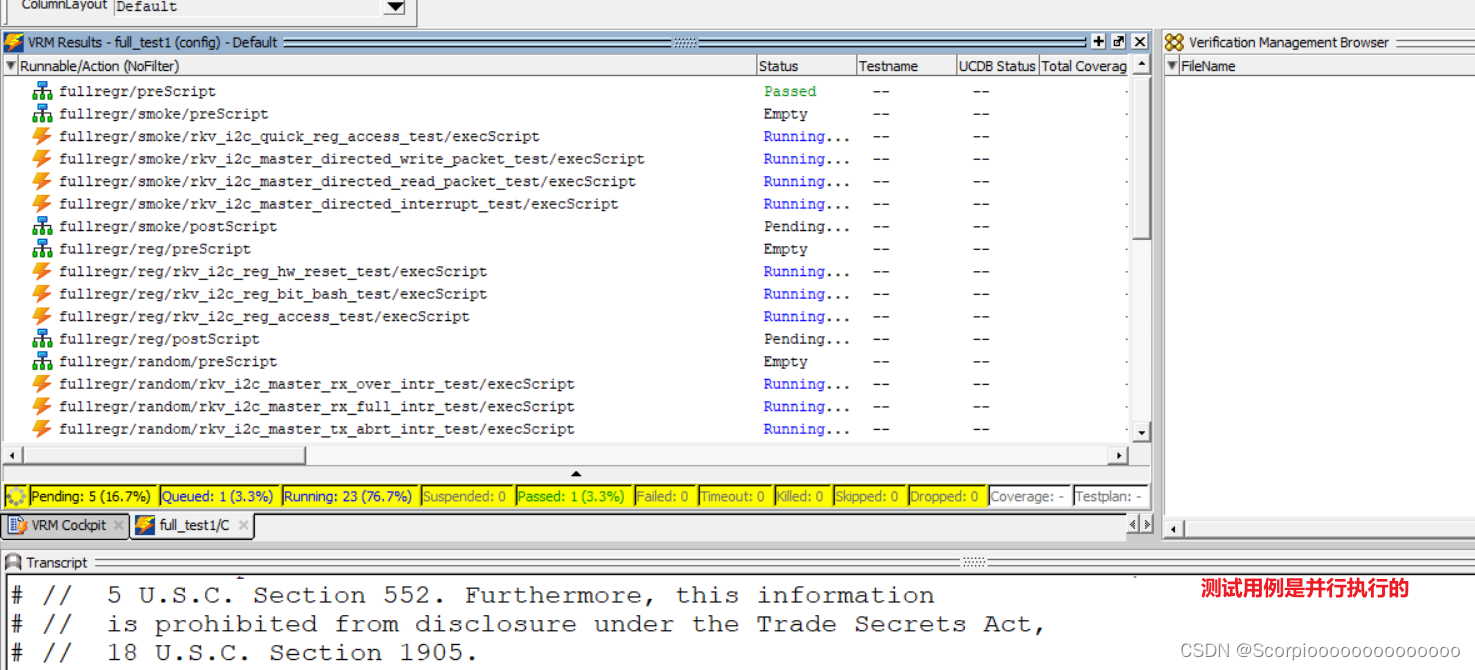The image size is (1475, 670).
Task: Click the tree icon for fullregr/random/preScript
Action: (42, 361)
